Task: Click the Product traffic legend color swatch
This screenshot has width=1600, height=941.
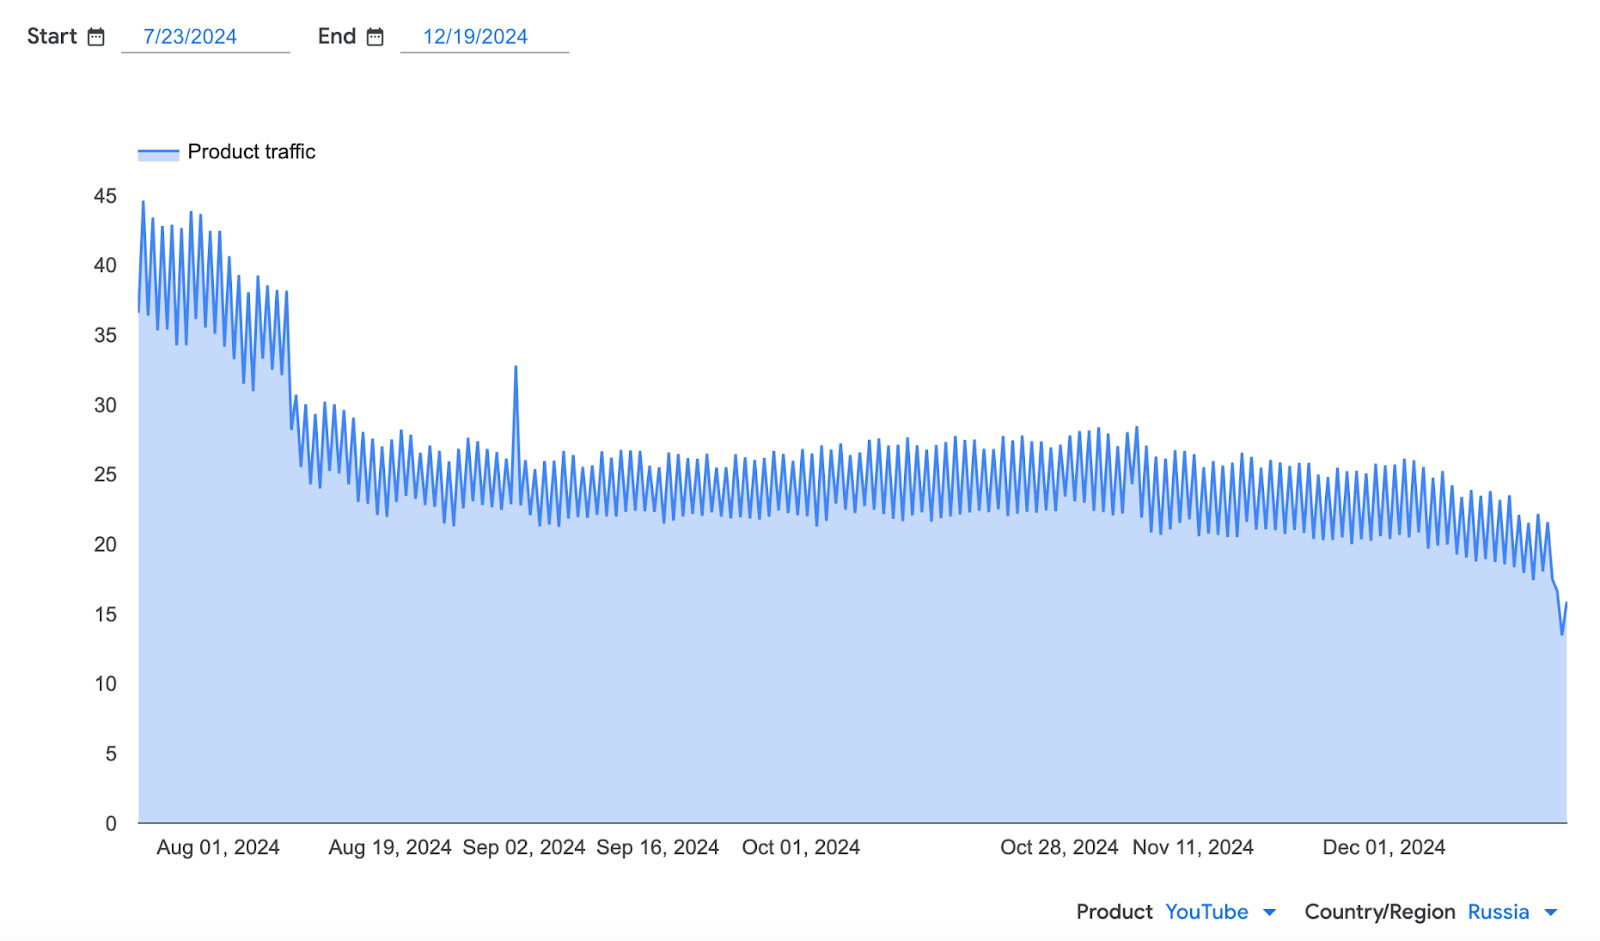Action: 158,153
